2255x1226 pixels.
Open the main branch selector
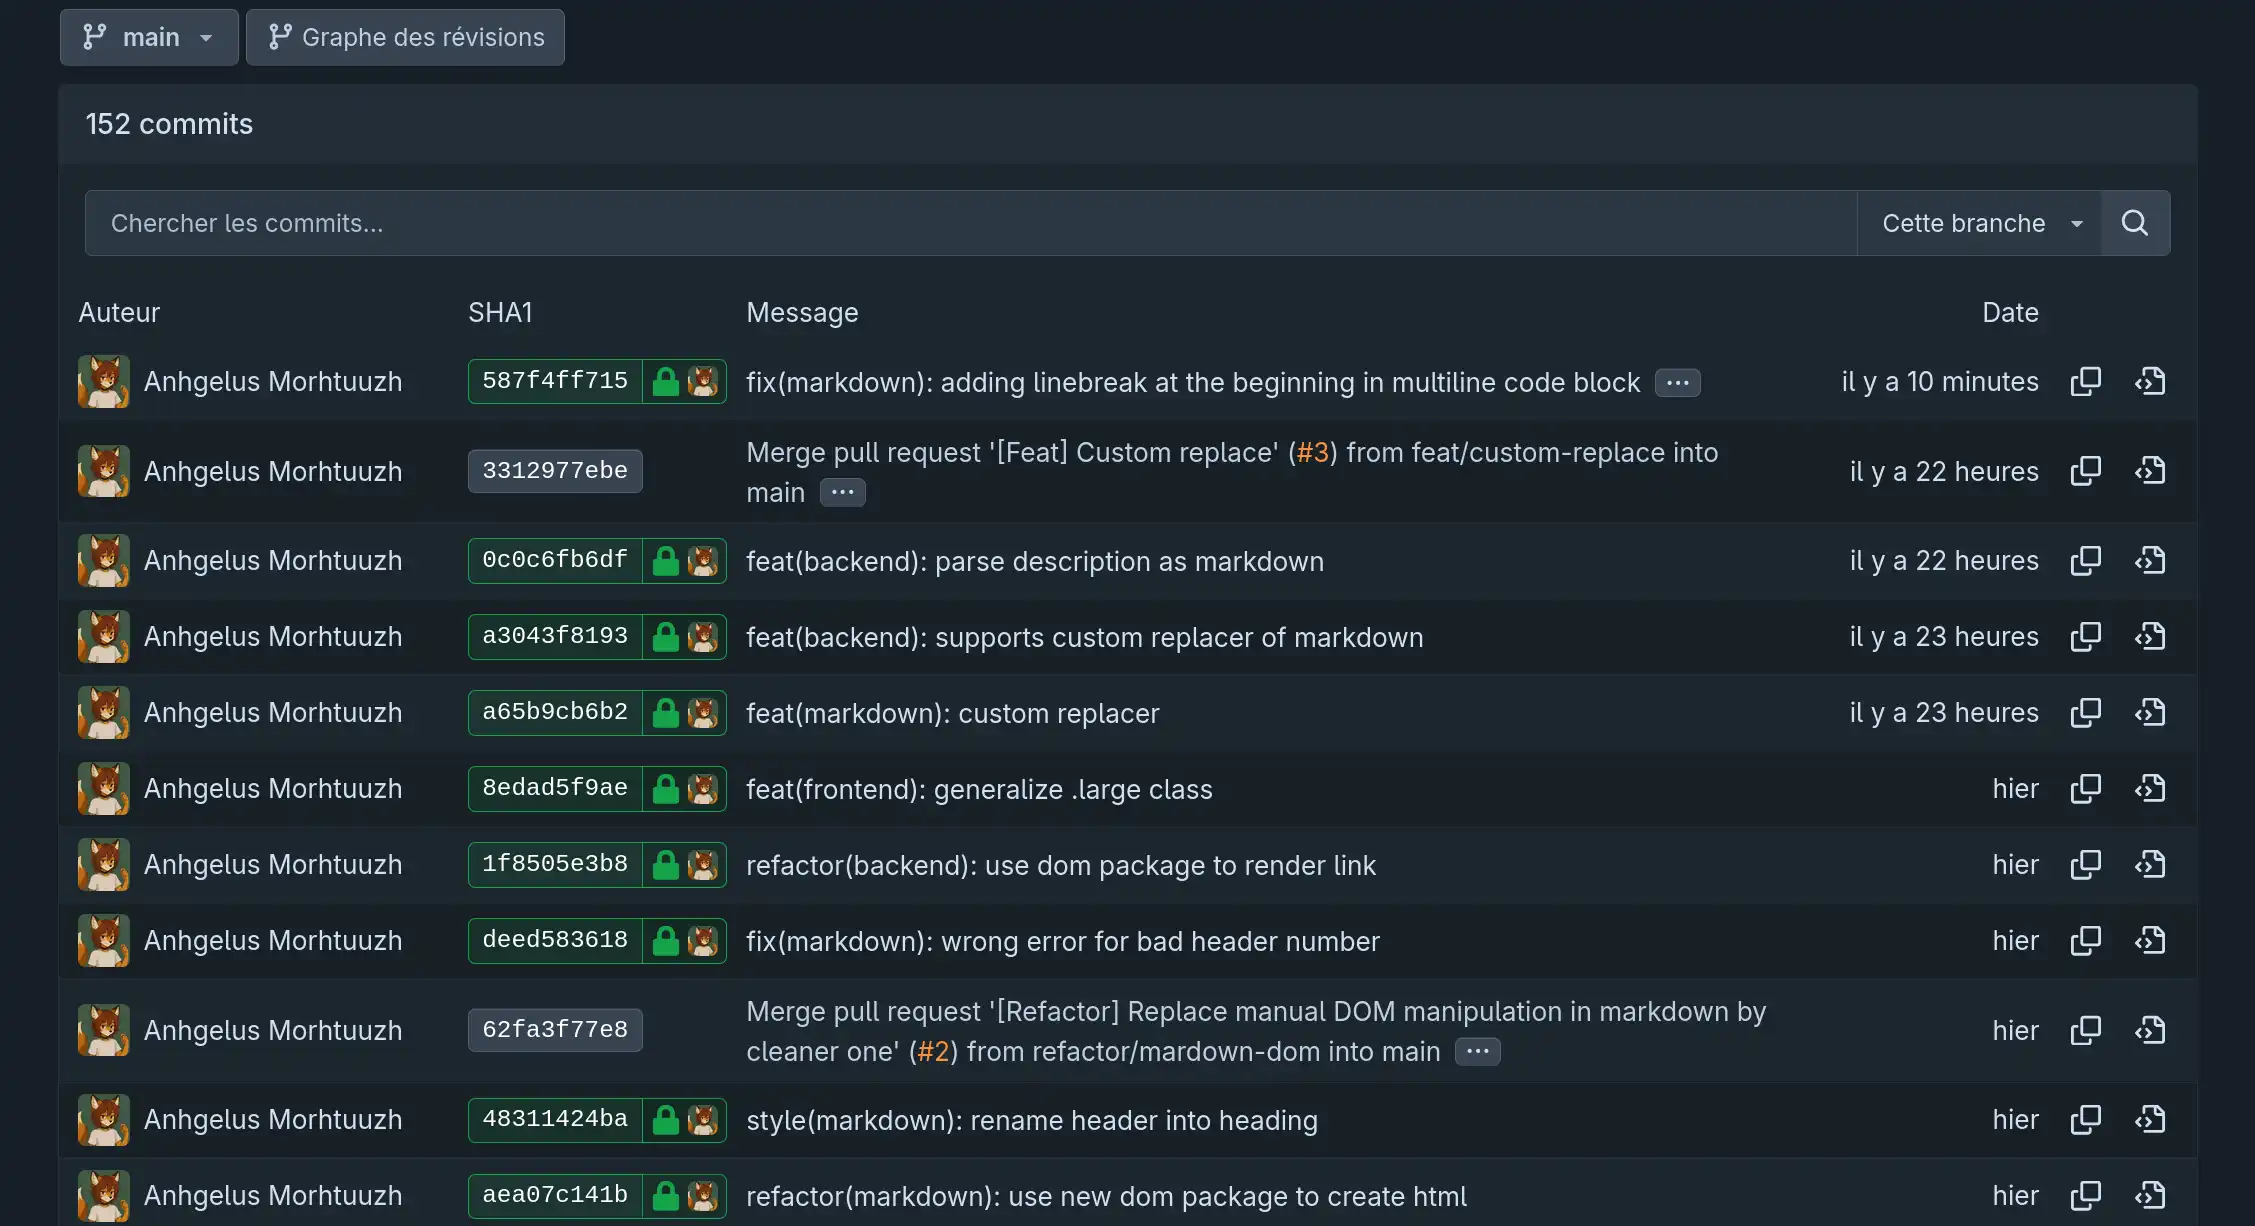149,36
